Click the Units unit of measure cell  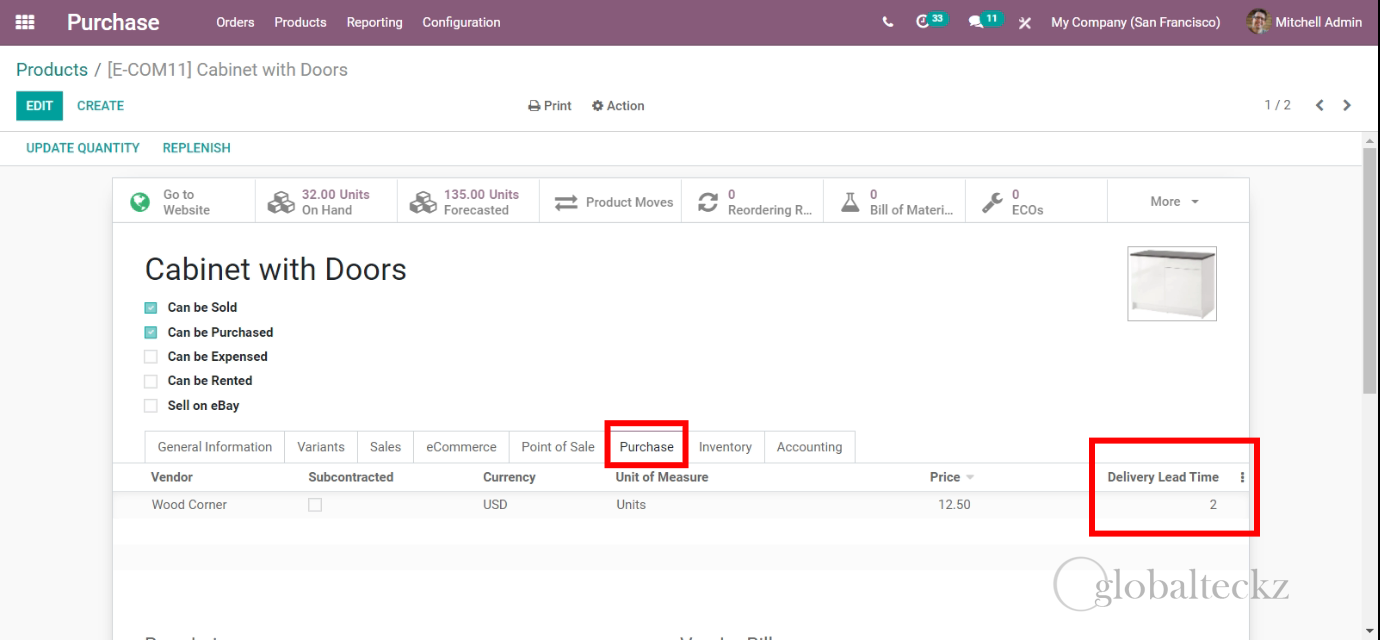pos(631,505)
